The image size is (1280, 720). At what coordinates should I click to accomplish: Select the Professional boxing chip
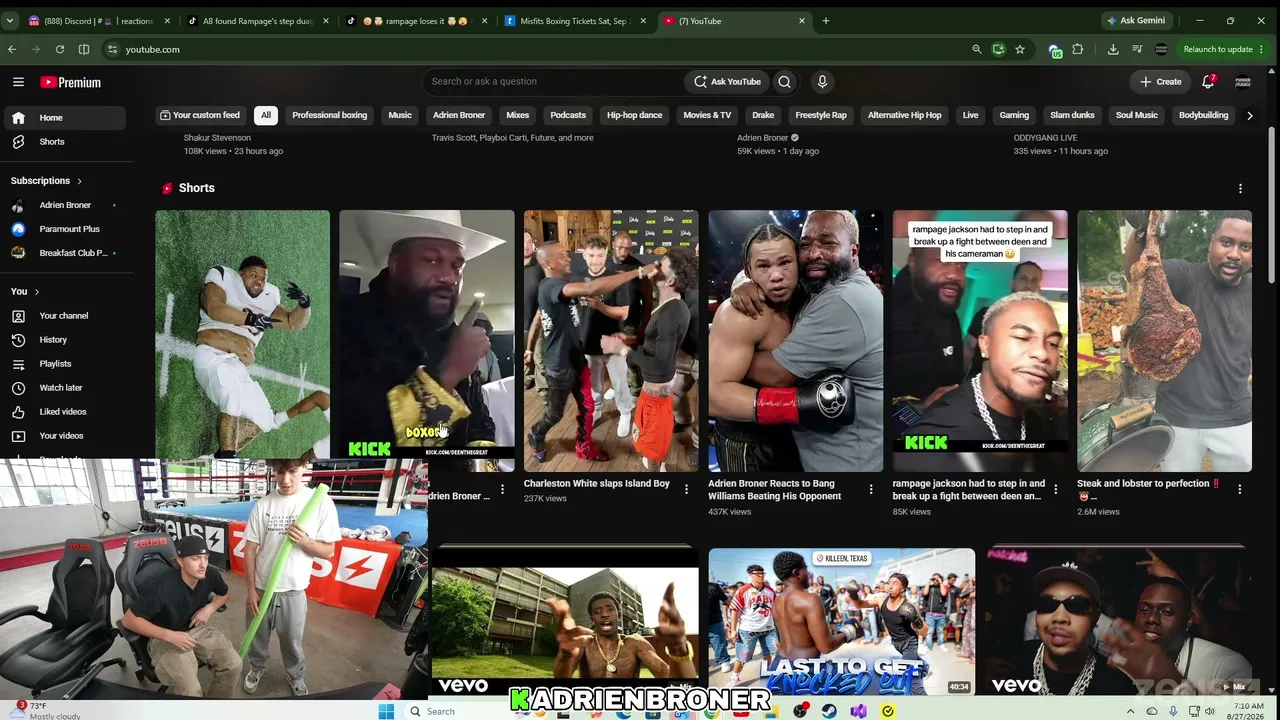coord(329,115)
